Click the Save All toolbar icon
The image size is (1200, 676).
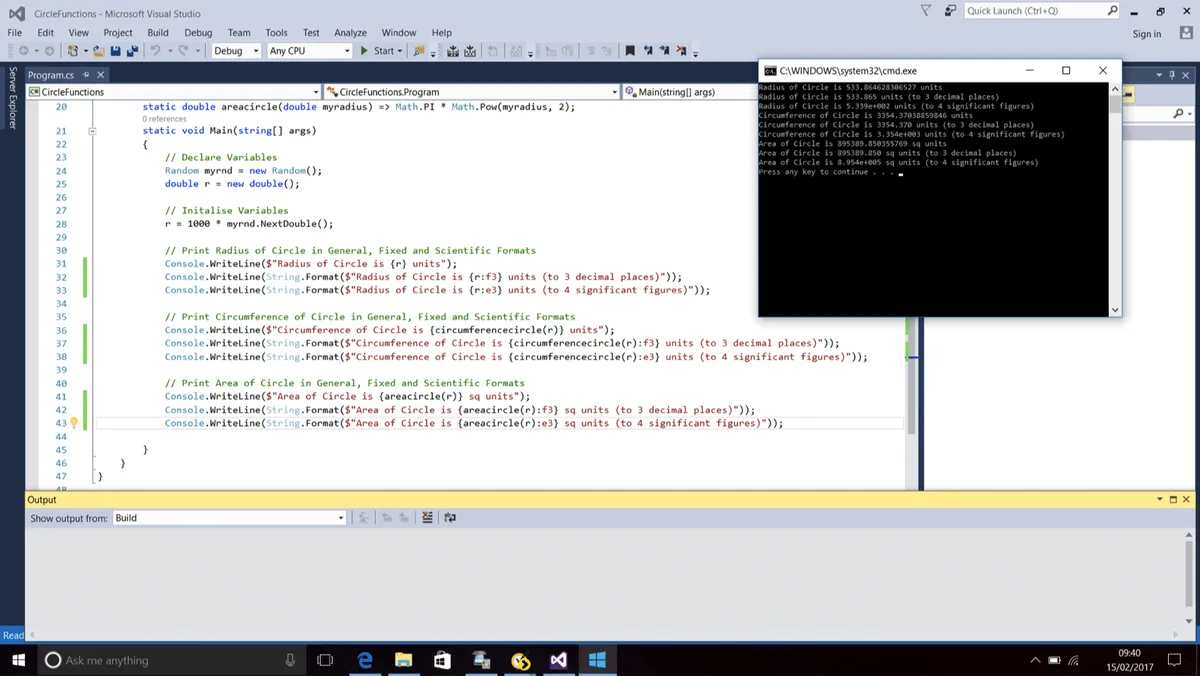click(x=132, y=51)
